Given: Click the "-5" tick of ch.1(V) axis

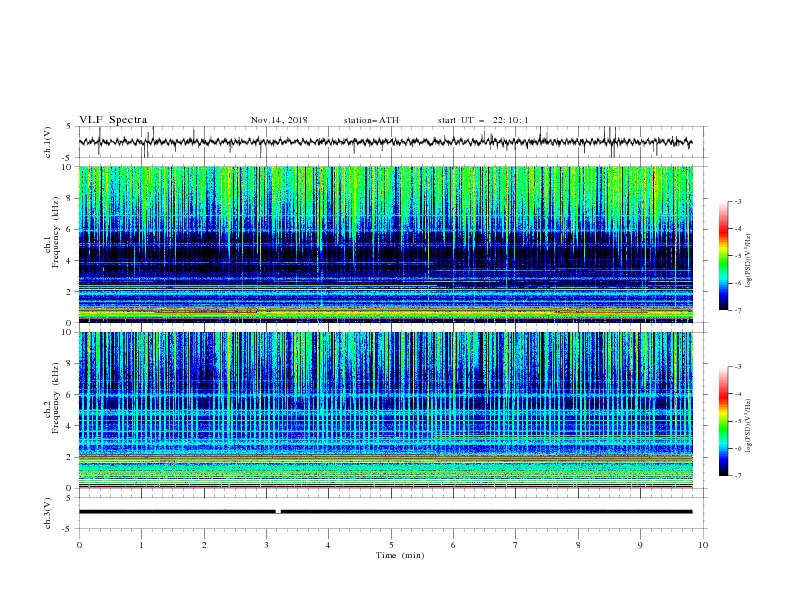Looking at the screenshot, I should (68, 157).
